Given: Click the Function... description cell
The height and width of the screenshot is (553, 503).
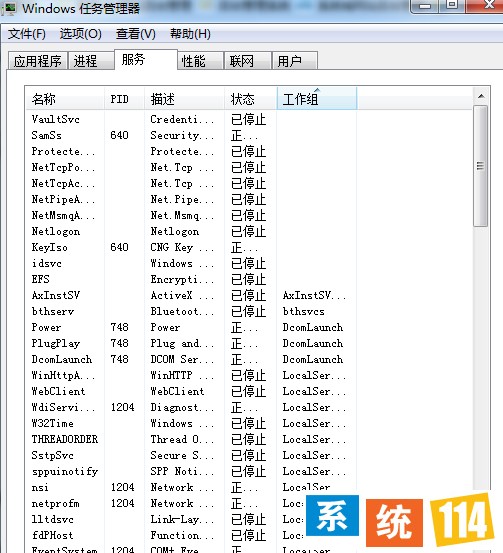Looking at the screenshot, I should click(x=182, y=535).
